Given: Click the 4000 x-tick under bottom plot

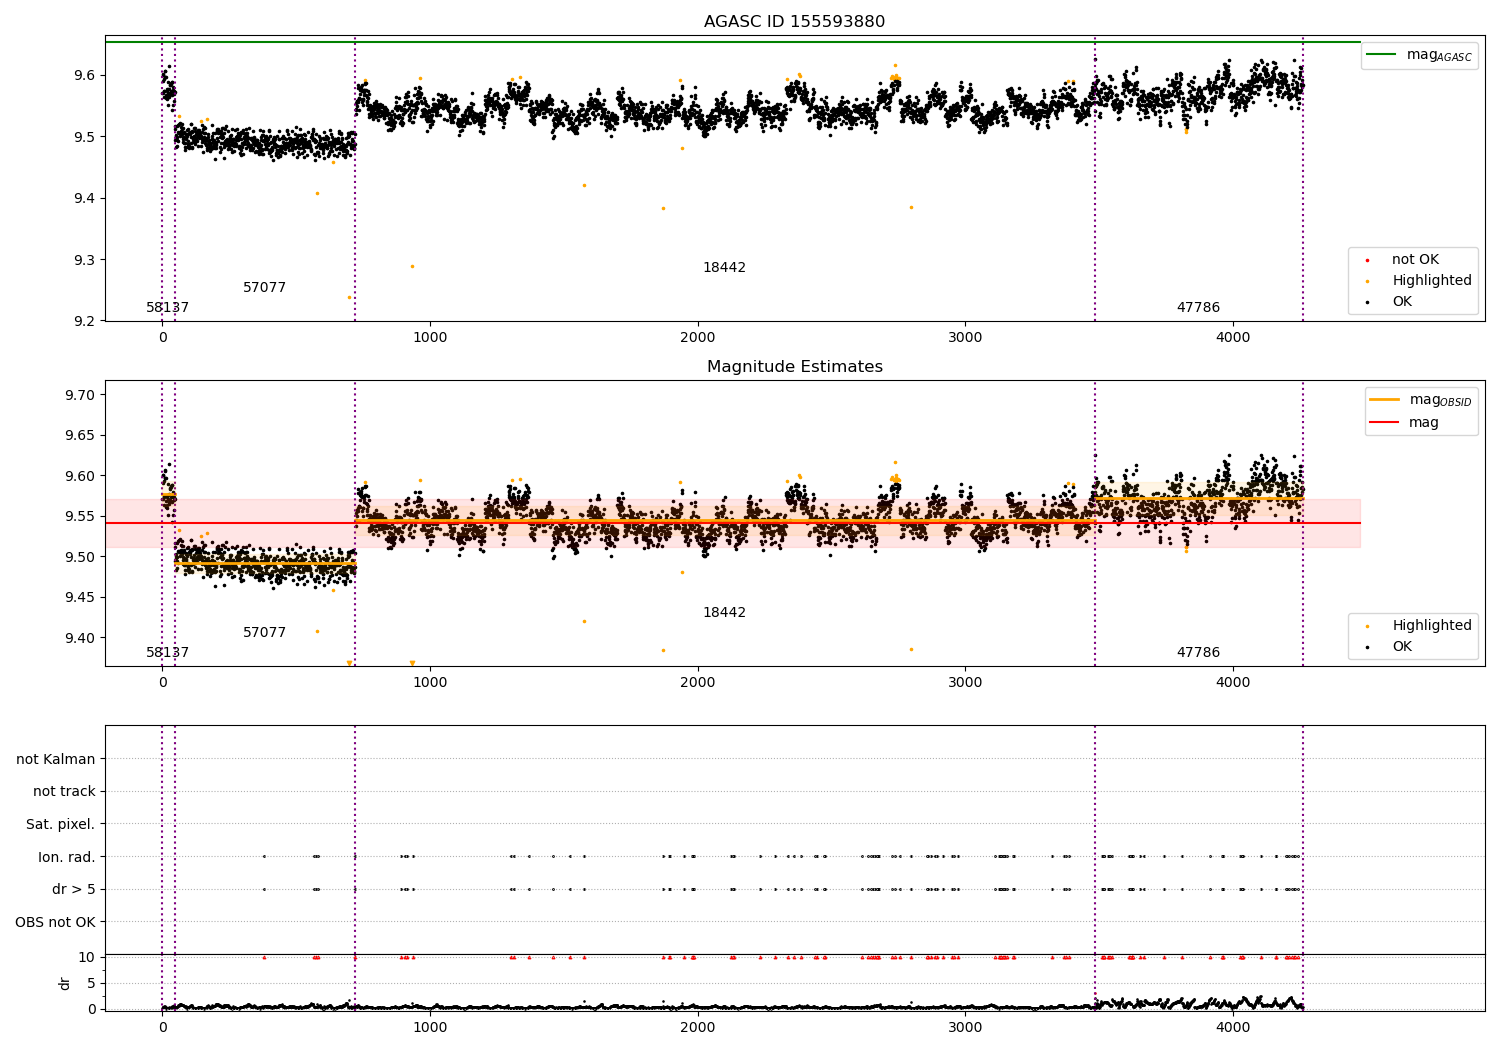Looking at the screenshot, I should tap(1233, 1027).
